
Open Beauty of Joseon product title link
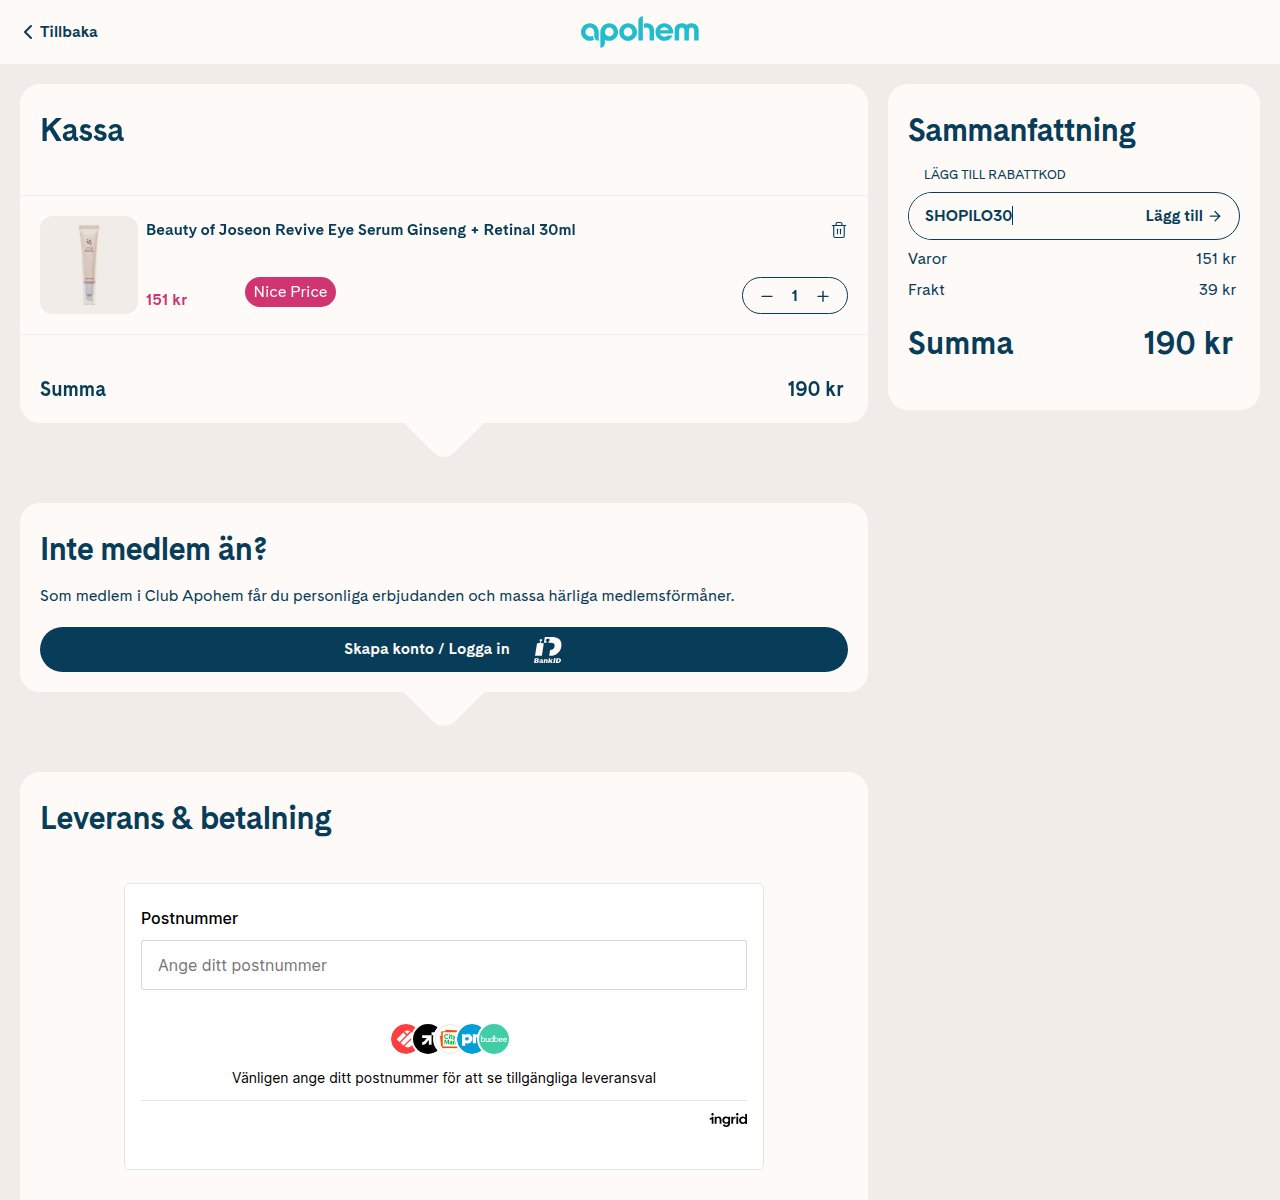click(361, 230)
